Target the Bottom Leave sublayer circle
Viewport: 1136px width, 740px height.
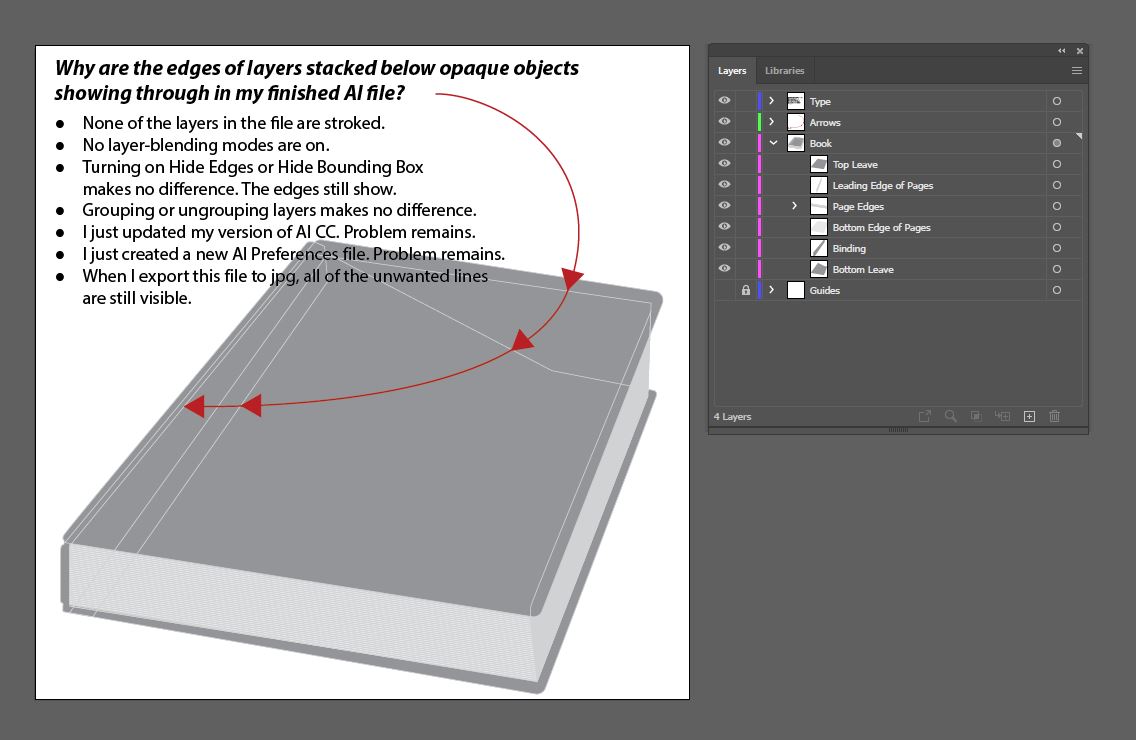(1056, 269)
